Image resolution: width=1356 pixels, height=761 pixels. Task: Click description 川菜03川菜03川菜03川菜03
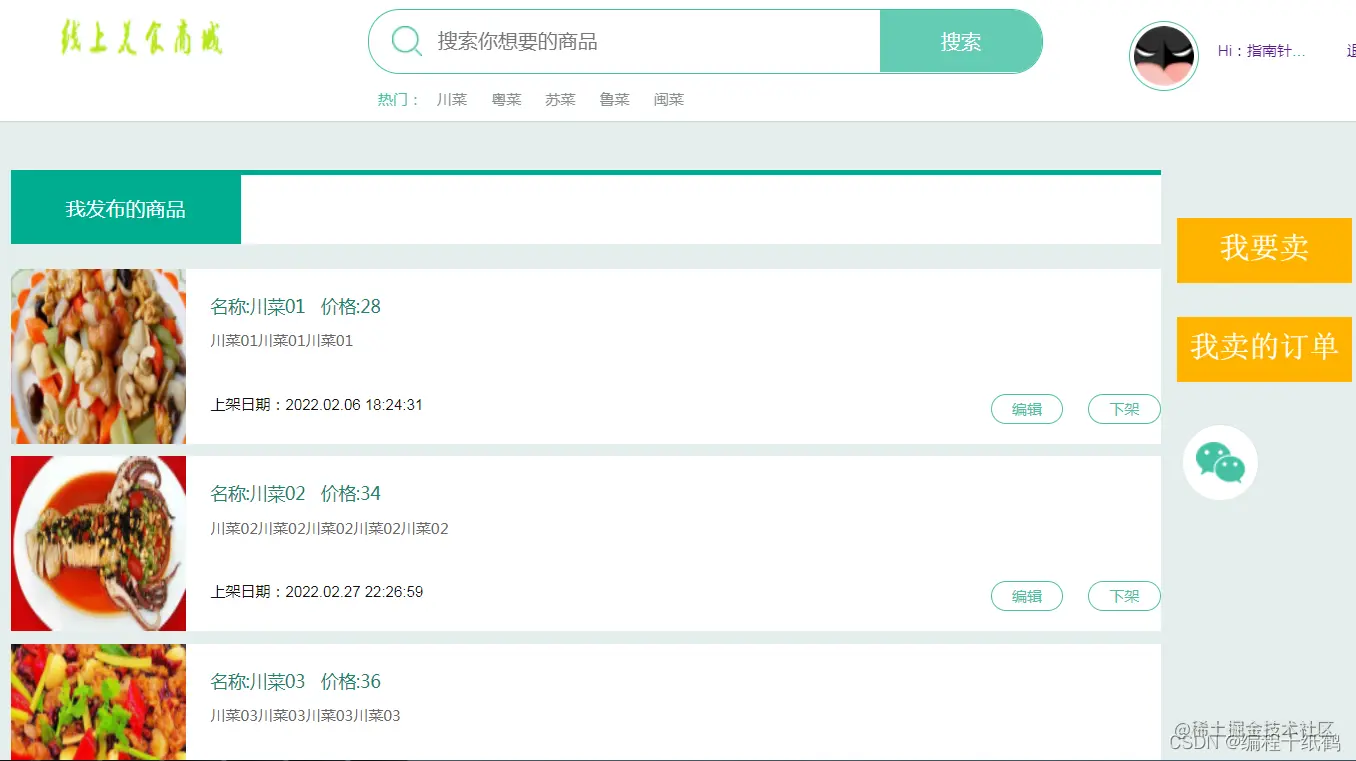tap(306, 716)
